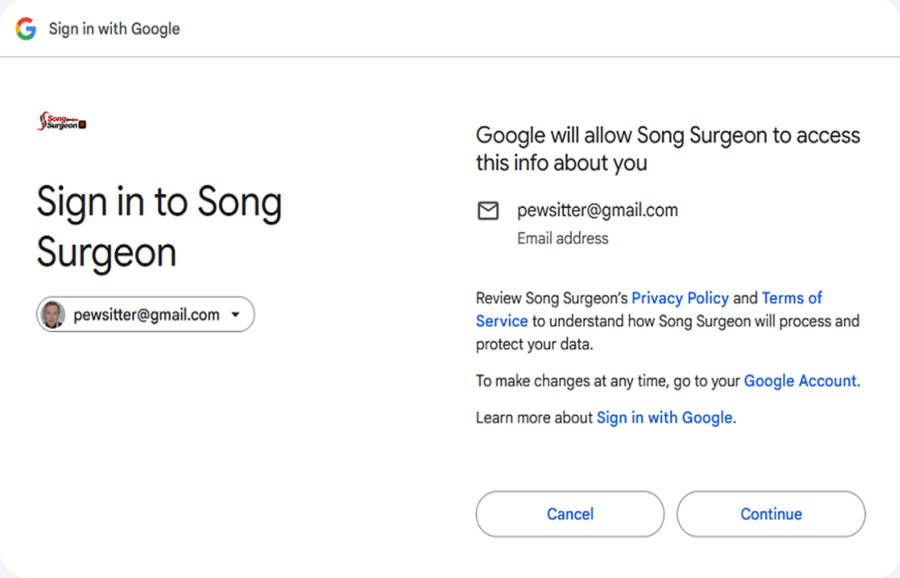
Task: Click the 'Email address' caption label
Action: 562,239
